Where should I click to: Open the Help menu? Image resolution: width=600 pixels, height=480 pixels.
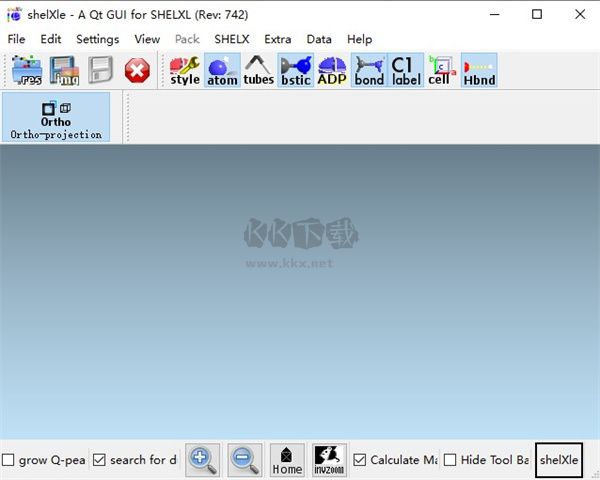click(359, 39)
